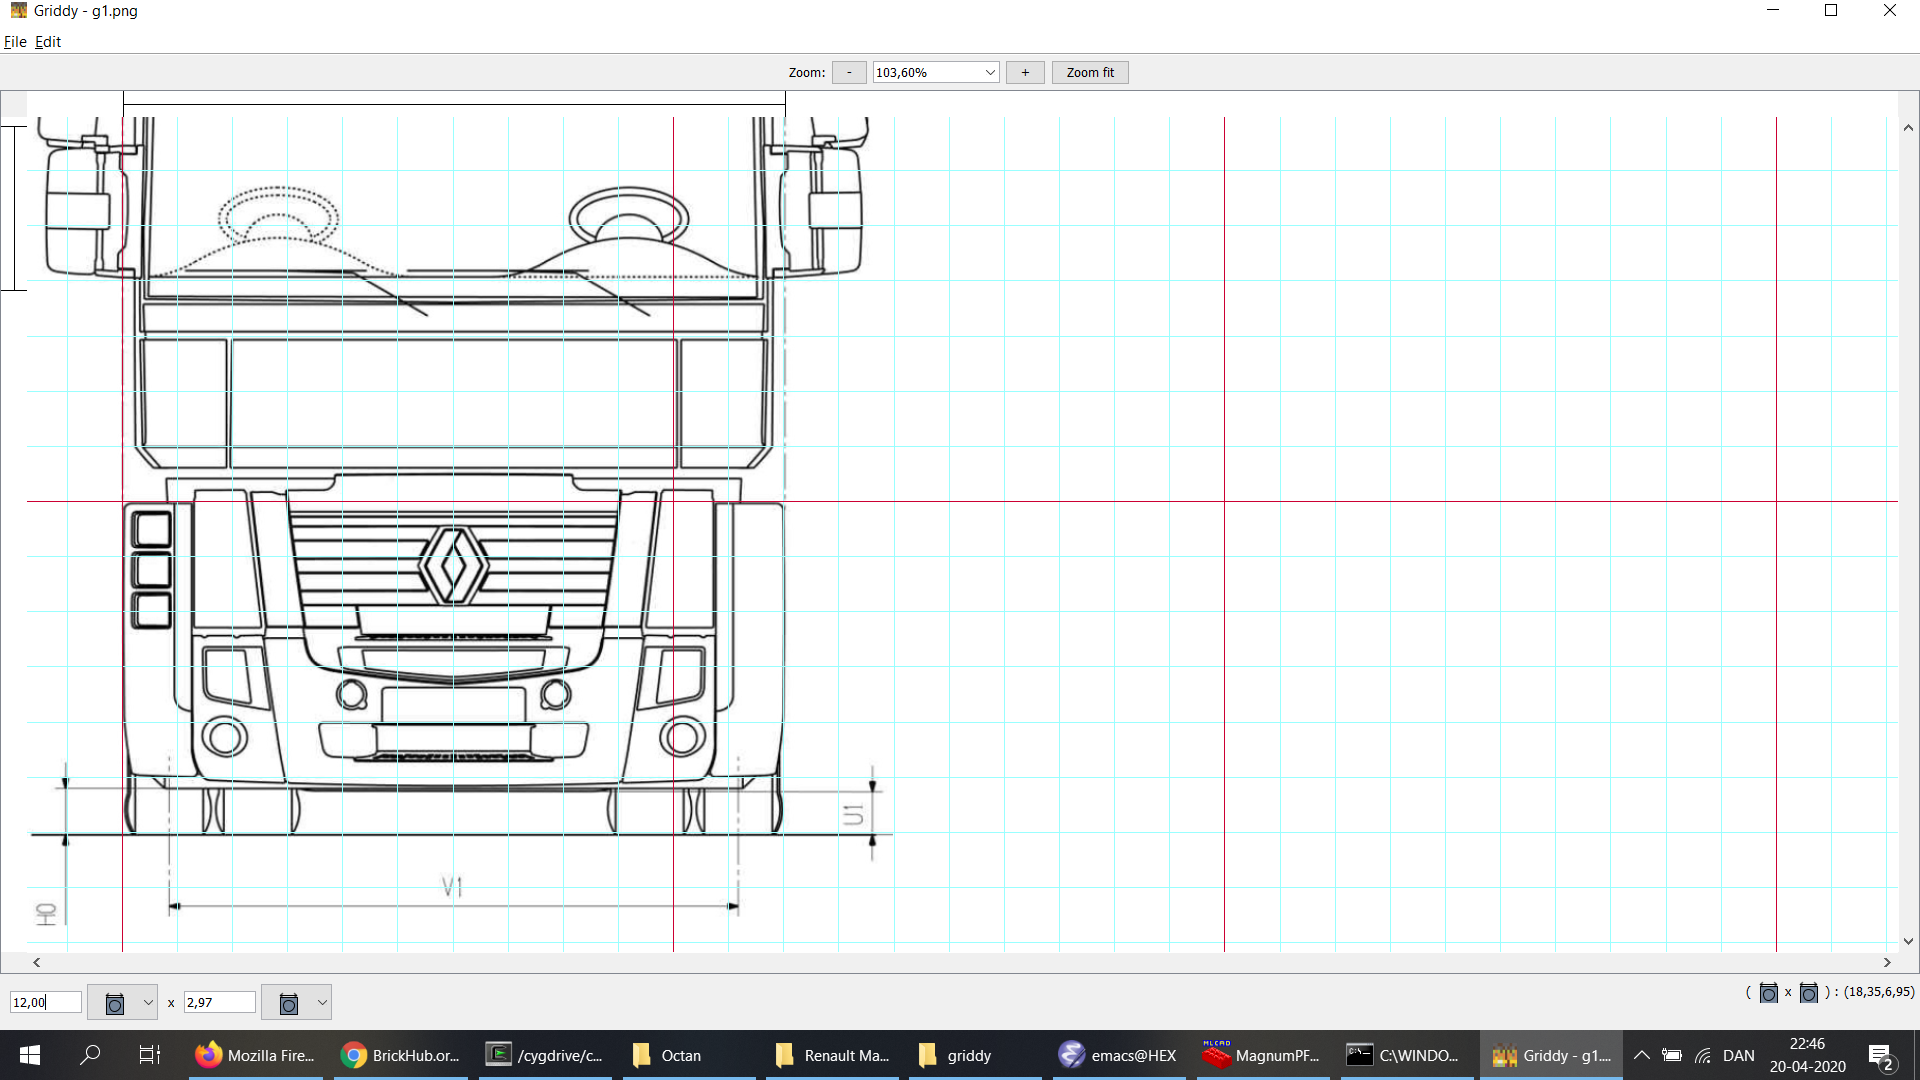Focus the grid width field showing 12,00

[46, 1002]
